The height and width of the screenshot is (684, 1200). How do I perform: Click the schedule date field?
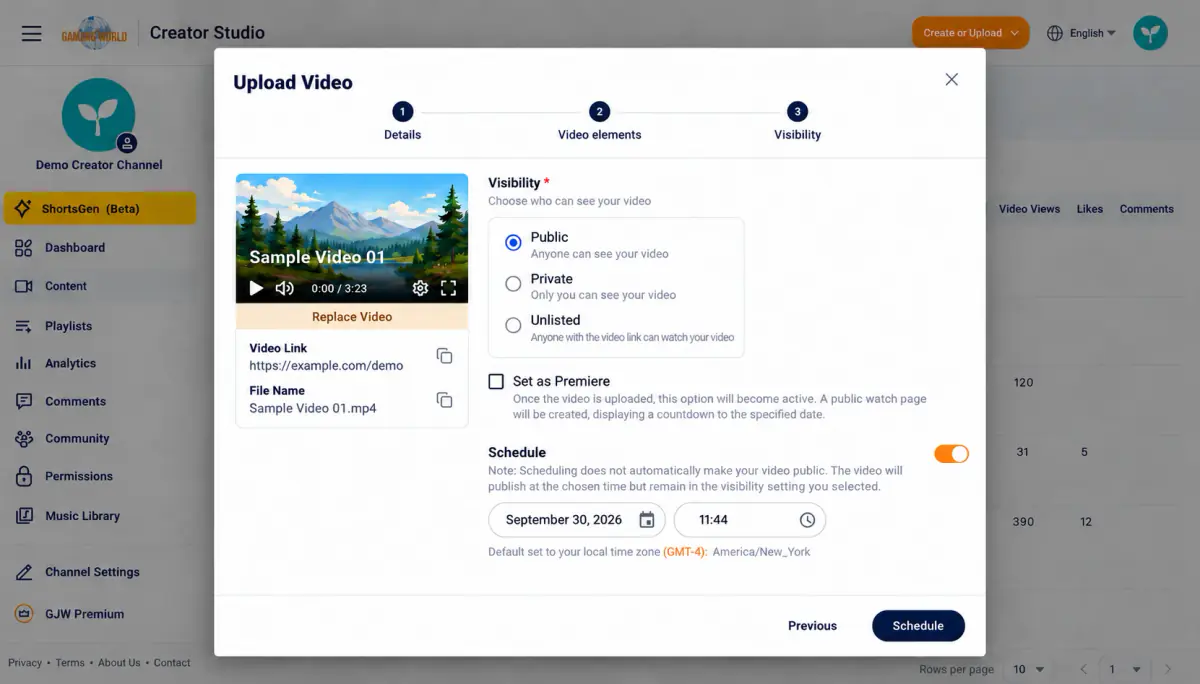[576, 520]
